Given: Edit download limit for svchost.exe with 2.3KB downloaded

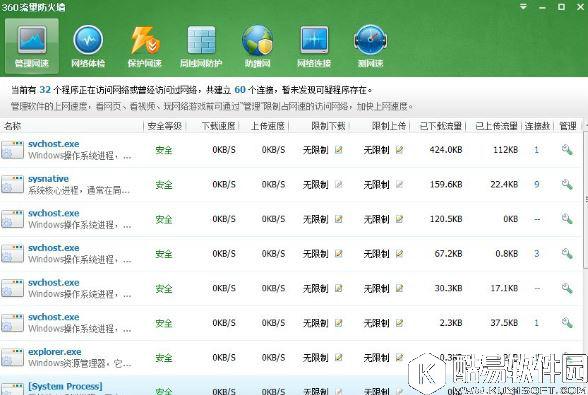Looking at the screenshot, I should click(339, 323).
